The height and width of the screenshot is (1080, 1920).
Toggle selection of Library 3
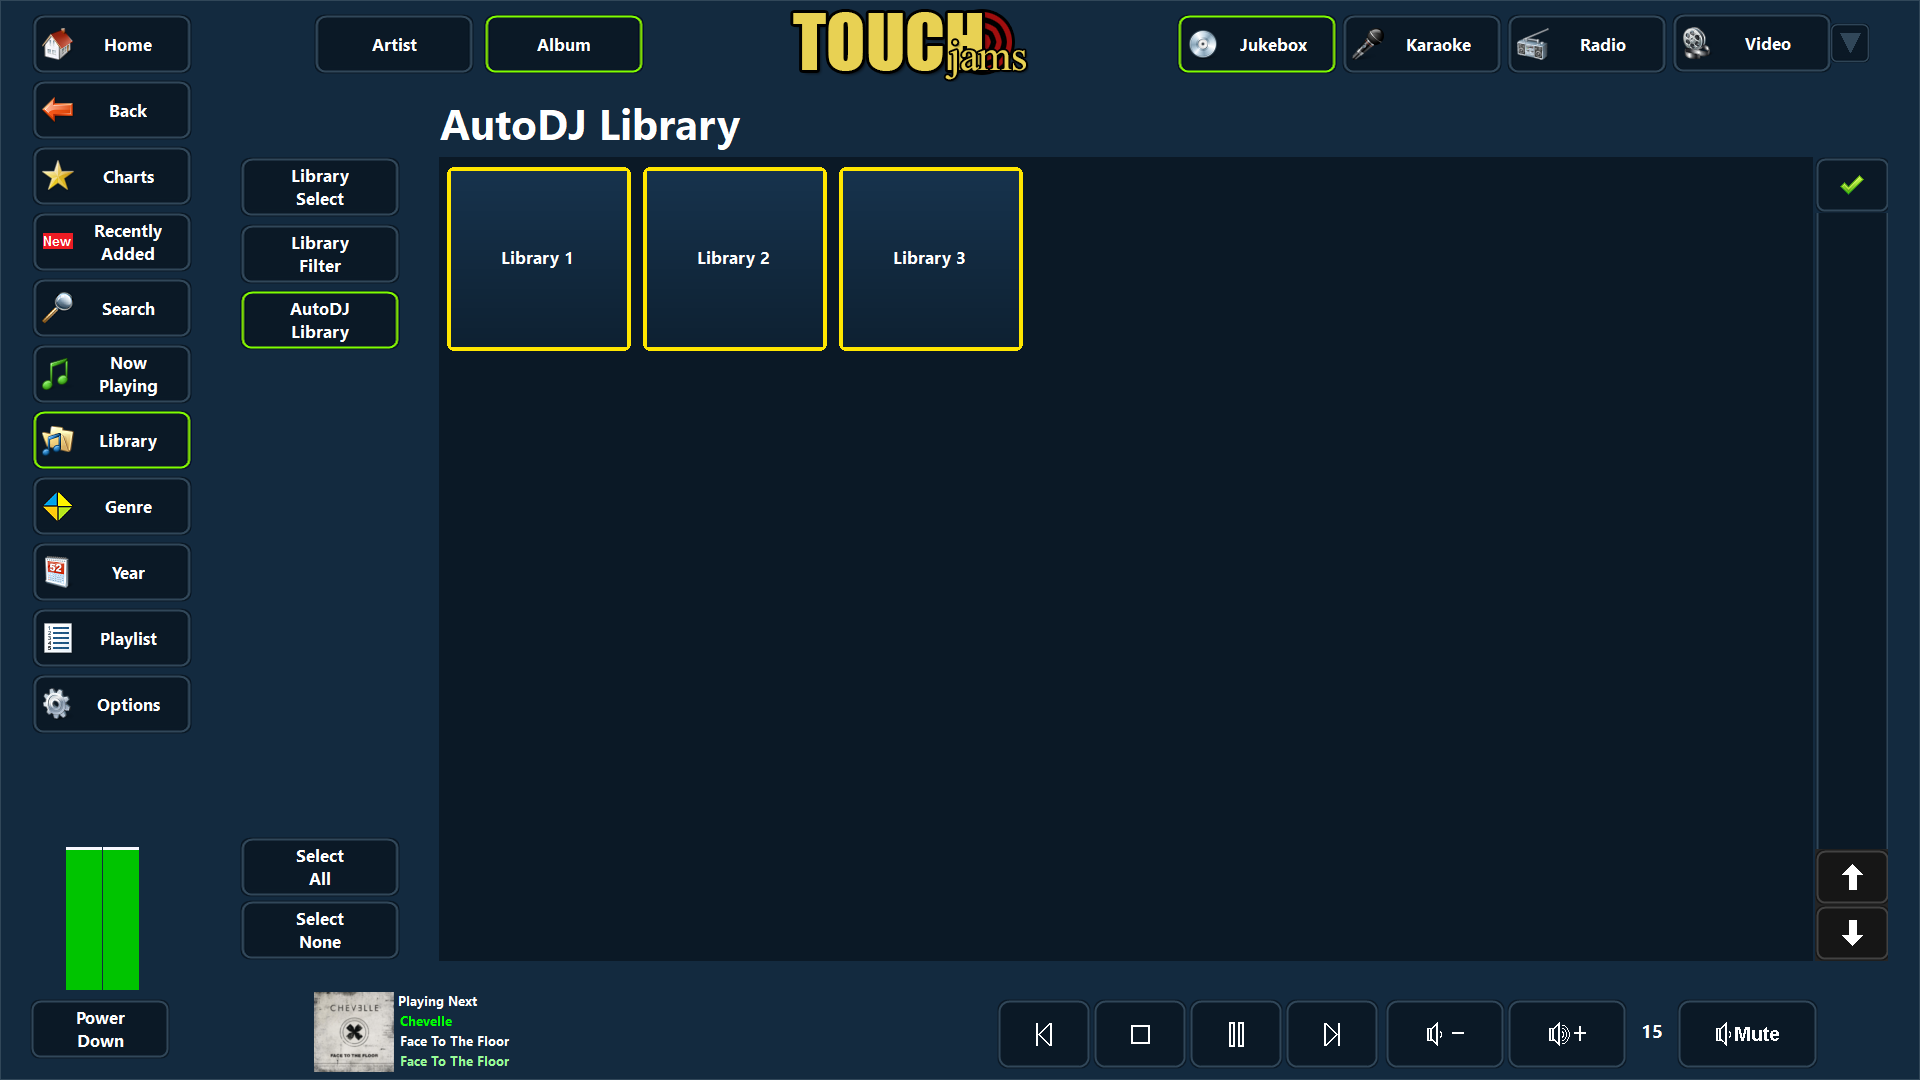coord(929,258)
